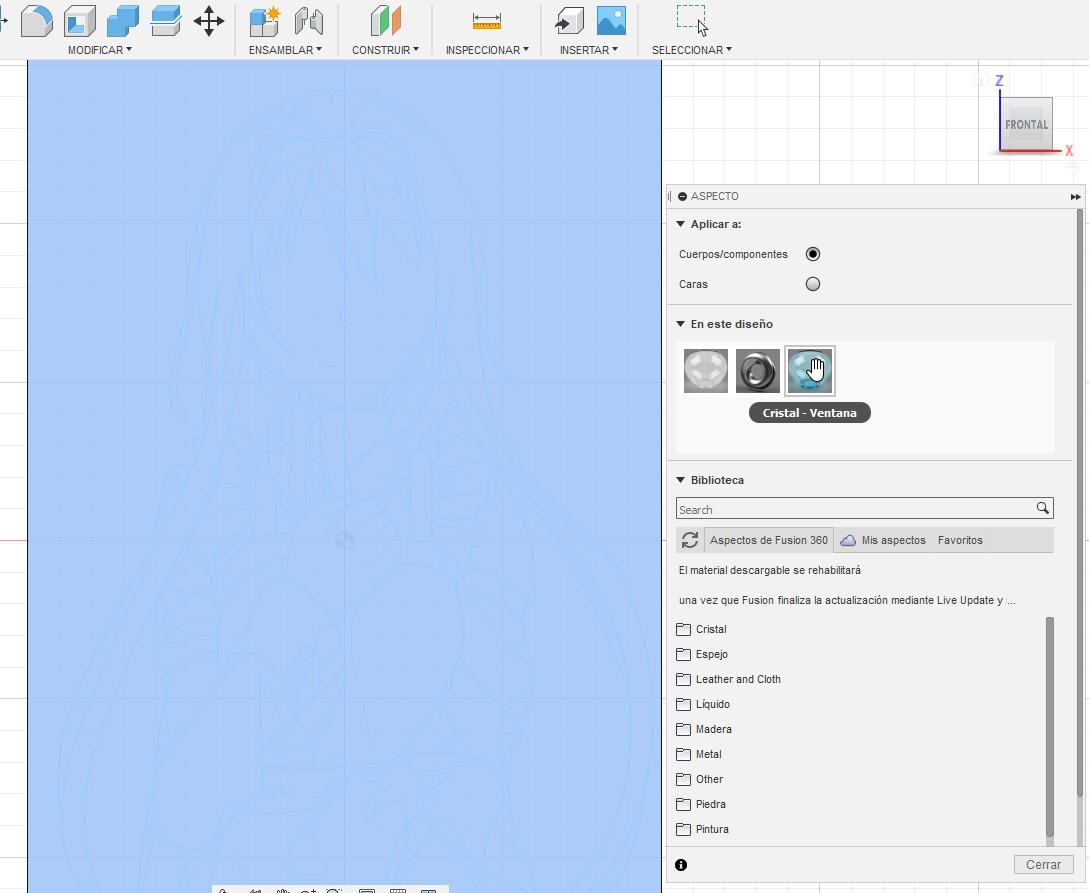Click the FRONTAL face of the ViewCube
Image resolution: width=1089 pixels, height=893 pixels.
[1026, 124]
